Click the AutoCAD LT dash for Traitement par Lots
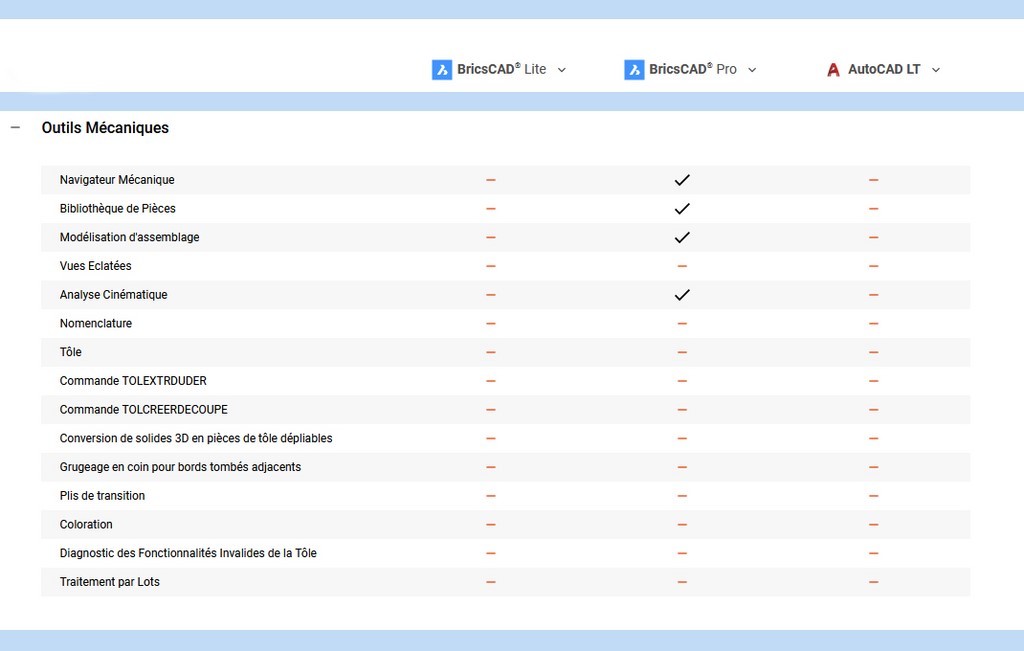This screenshot has width=1024, height=651. [x=873, y=582]
